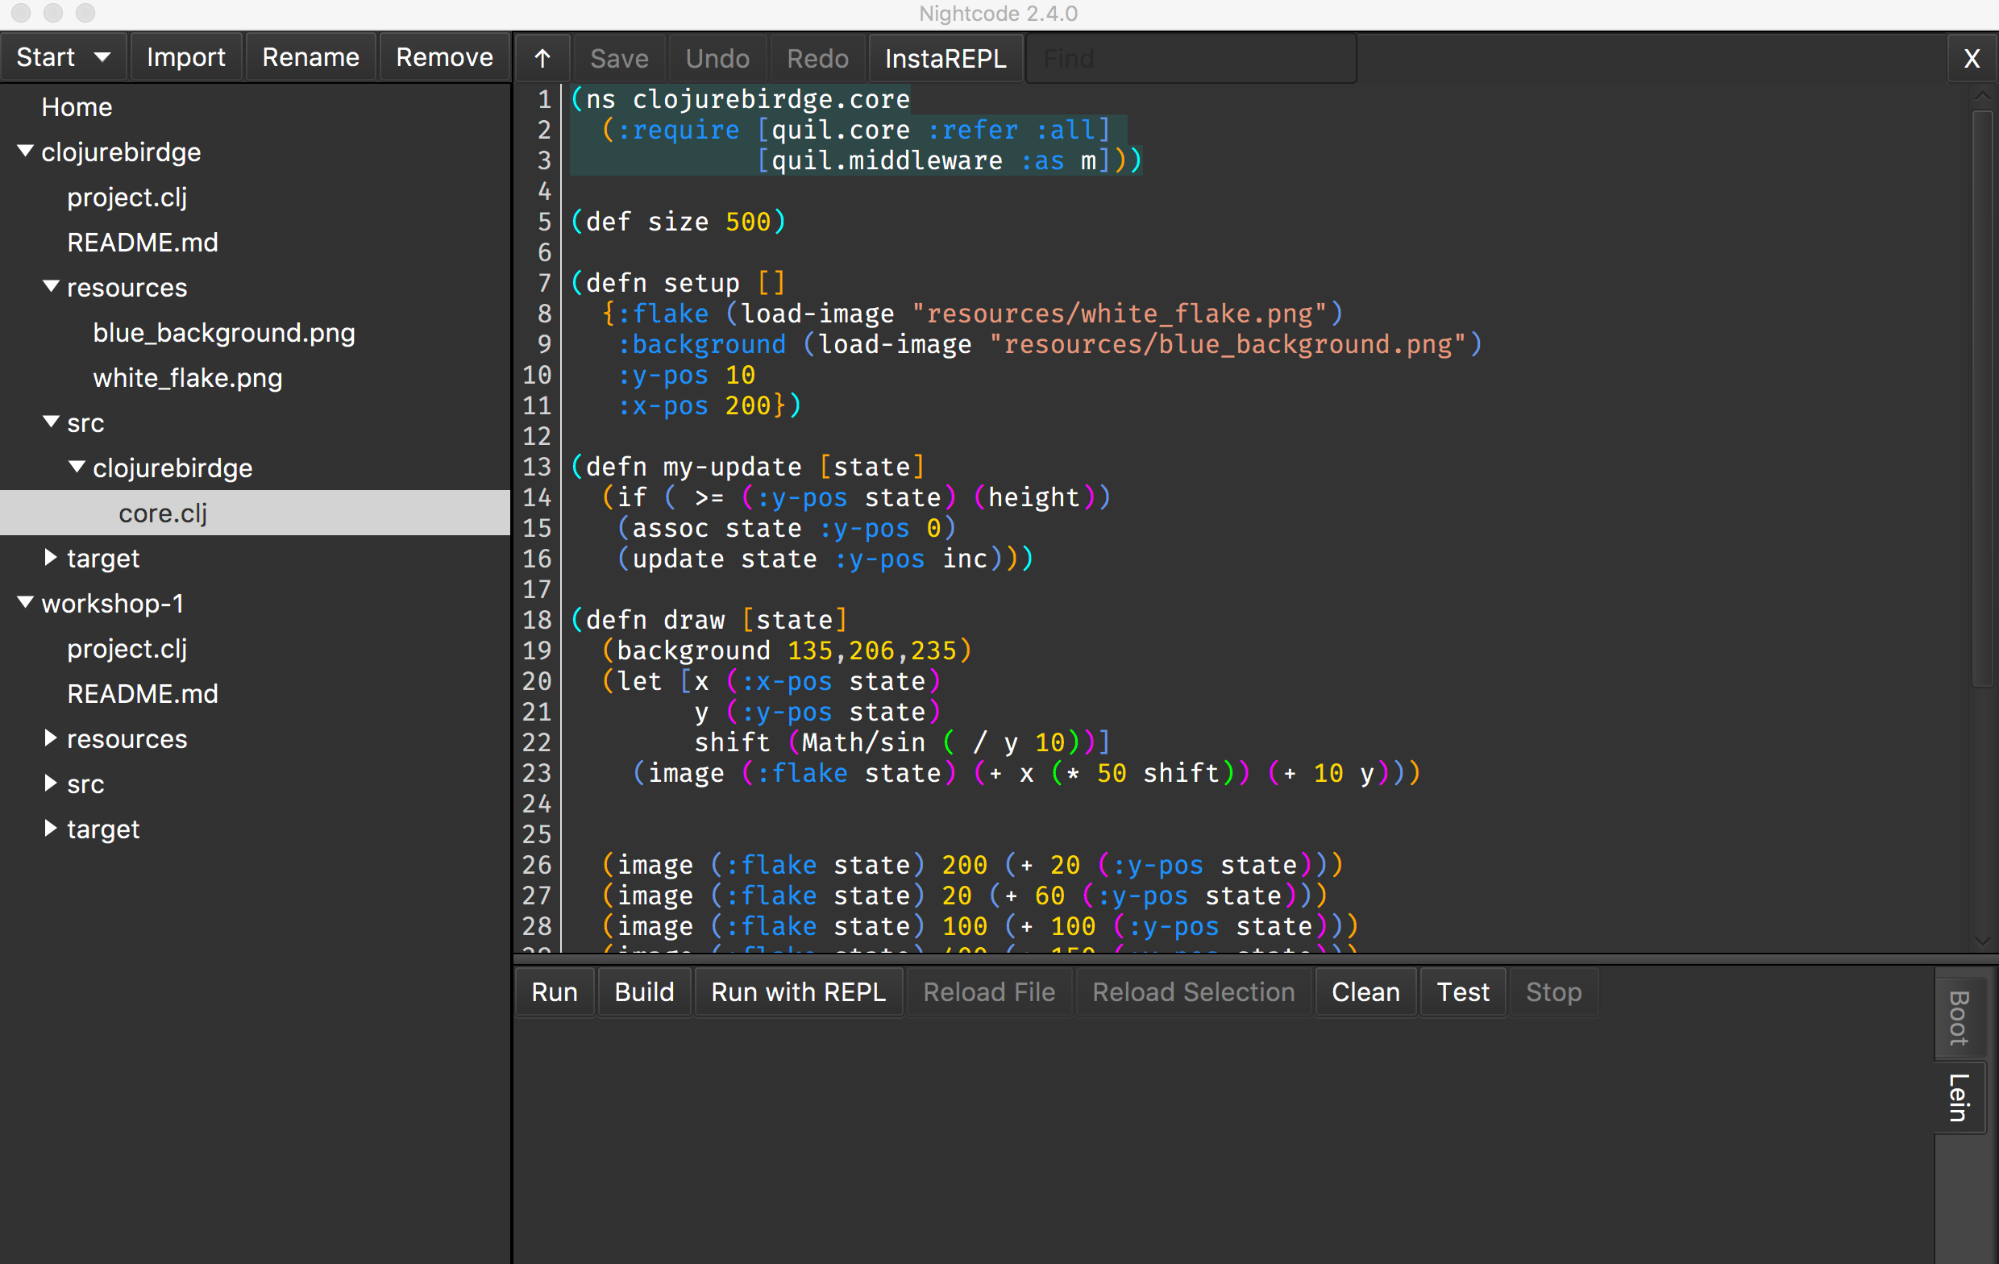1999x1264 pixels.
Task: Close the editor with the X button
Action: pos(1971,58)
